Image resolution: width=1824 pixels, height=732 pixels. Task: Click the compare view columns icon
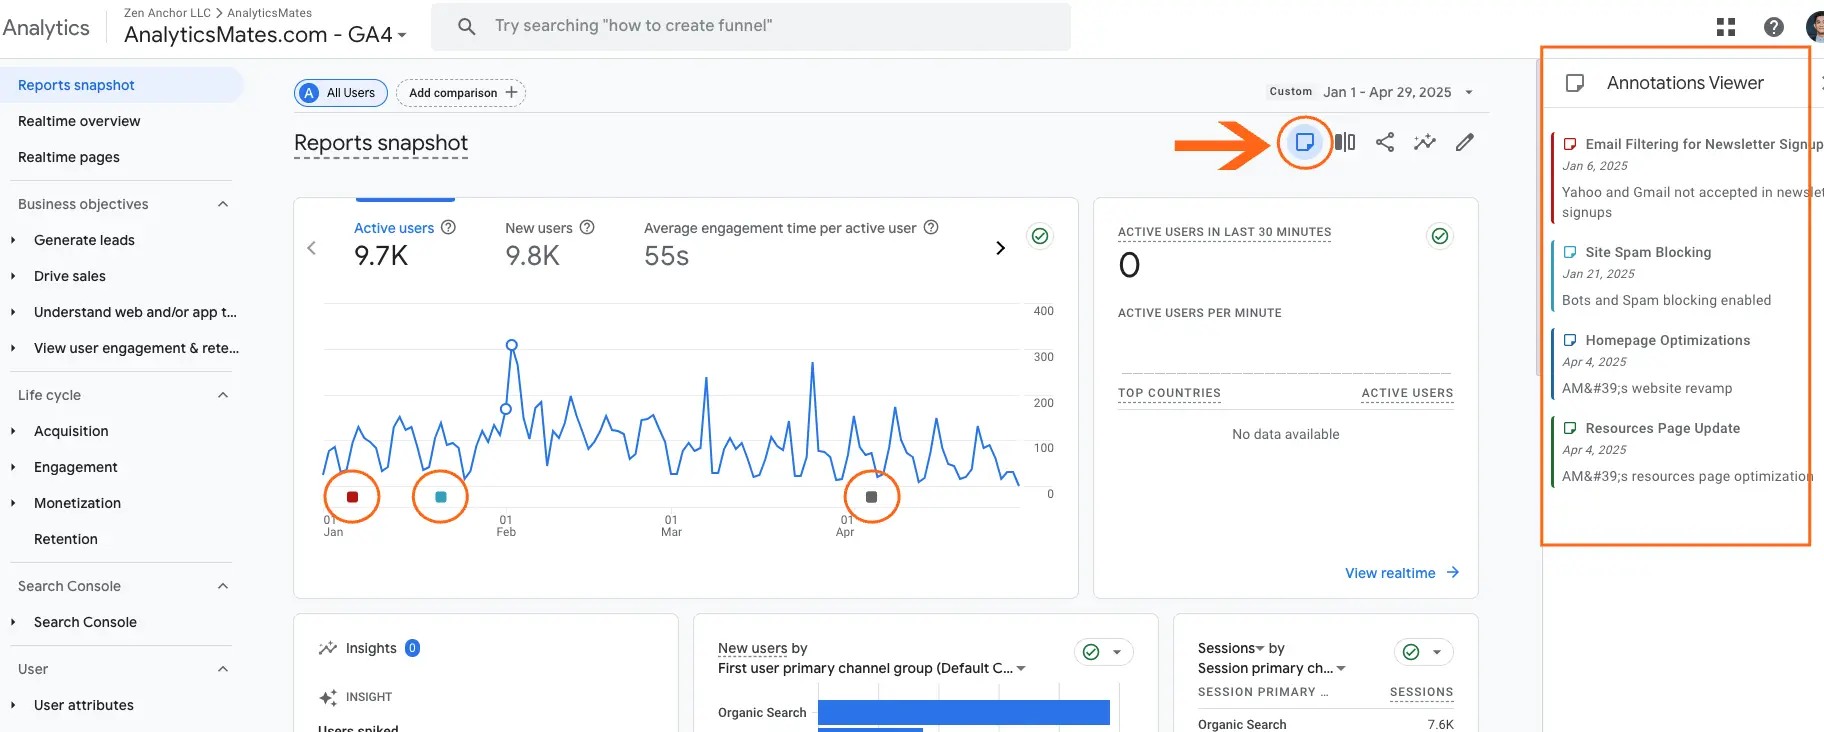click(1345, 142)
